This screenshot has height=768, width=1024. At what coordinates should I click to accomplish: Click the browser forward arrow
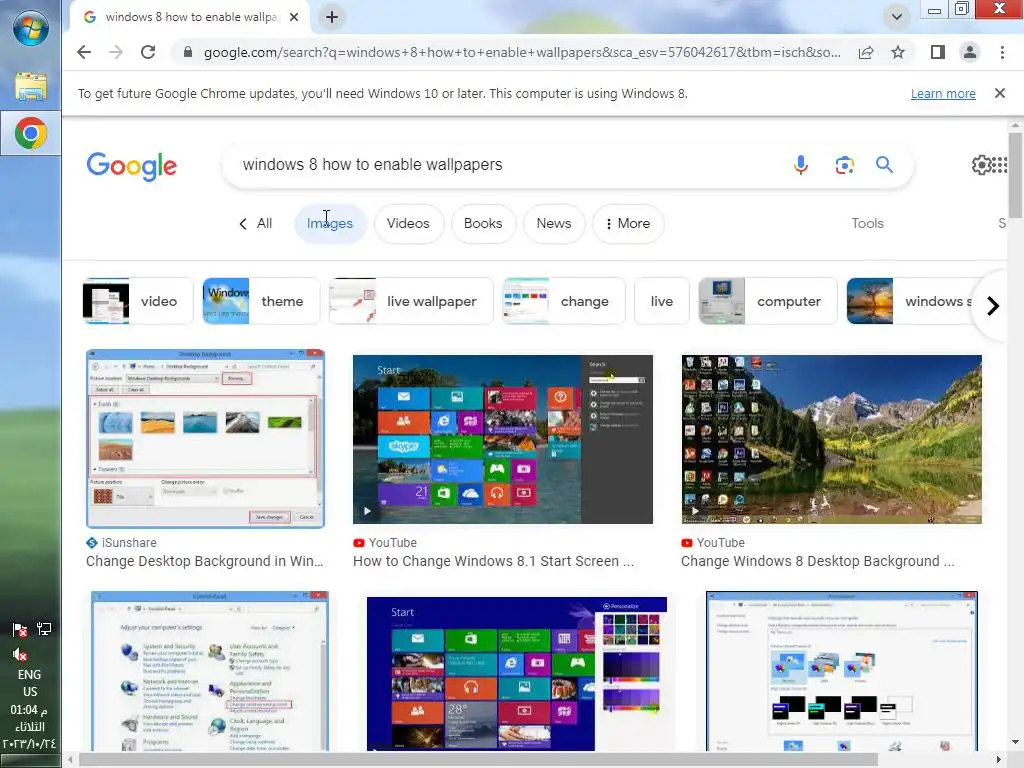tap(116, 52)
